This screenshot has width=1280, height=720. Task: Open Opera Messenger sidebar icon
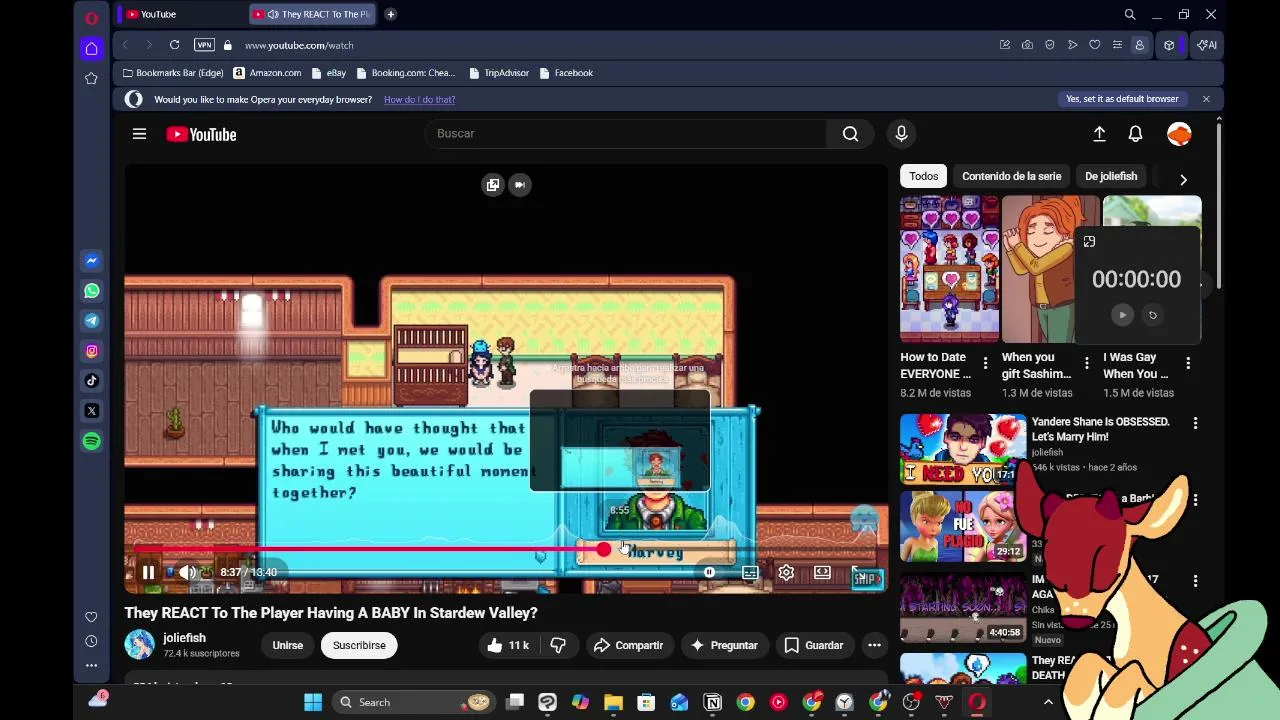(x=92, y=261)
